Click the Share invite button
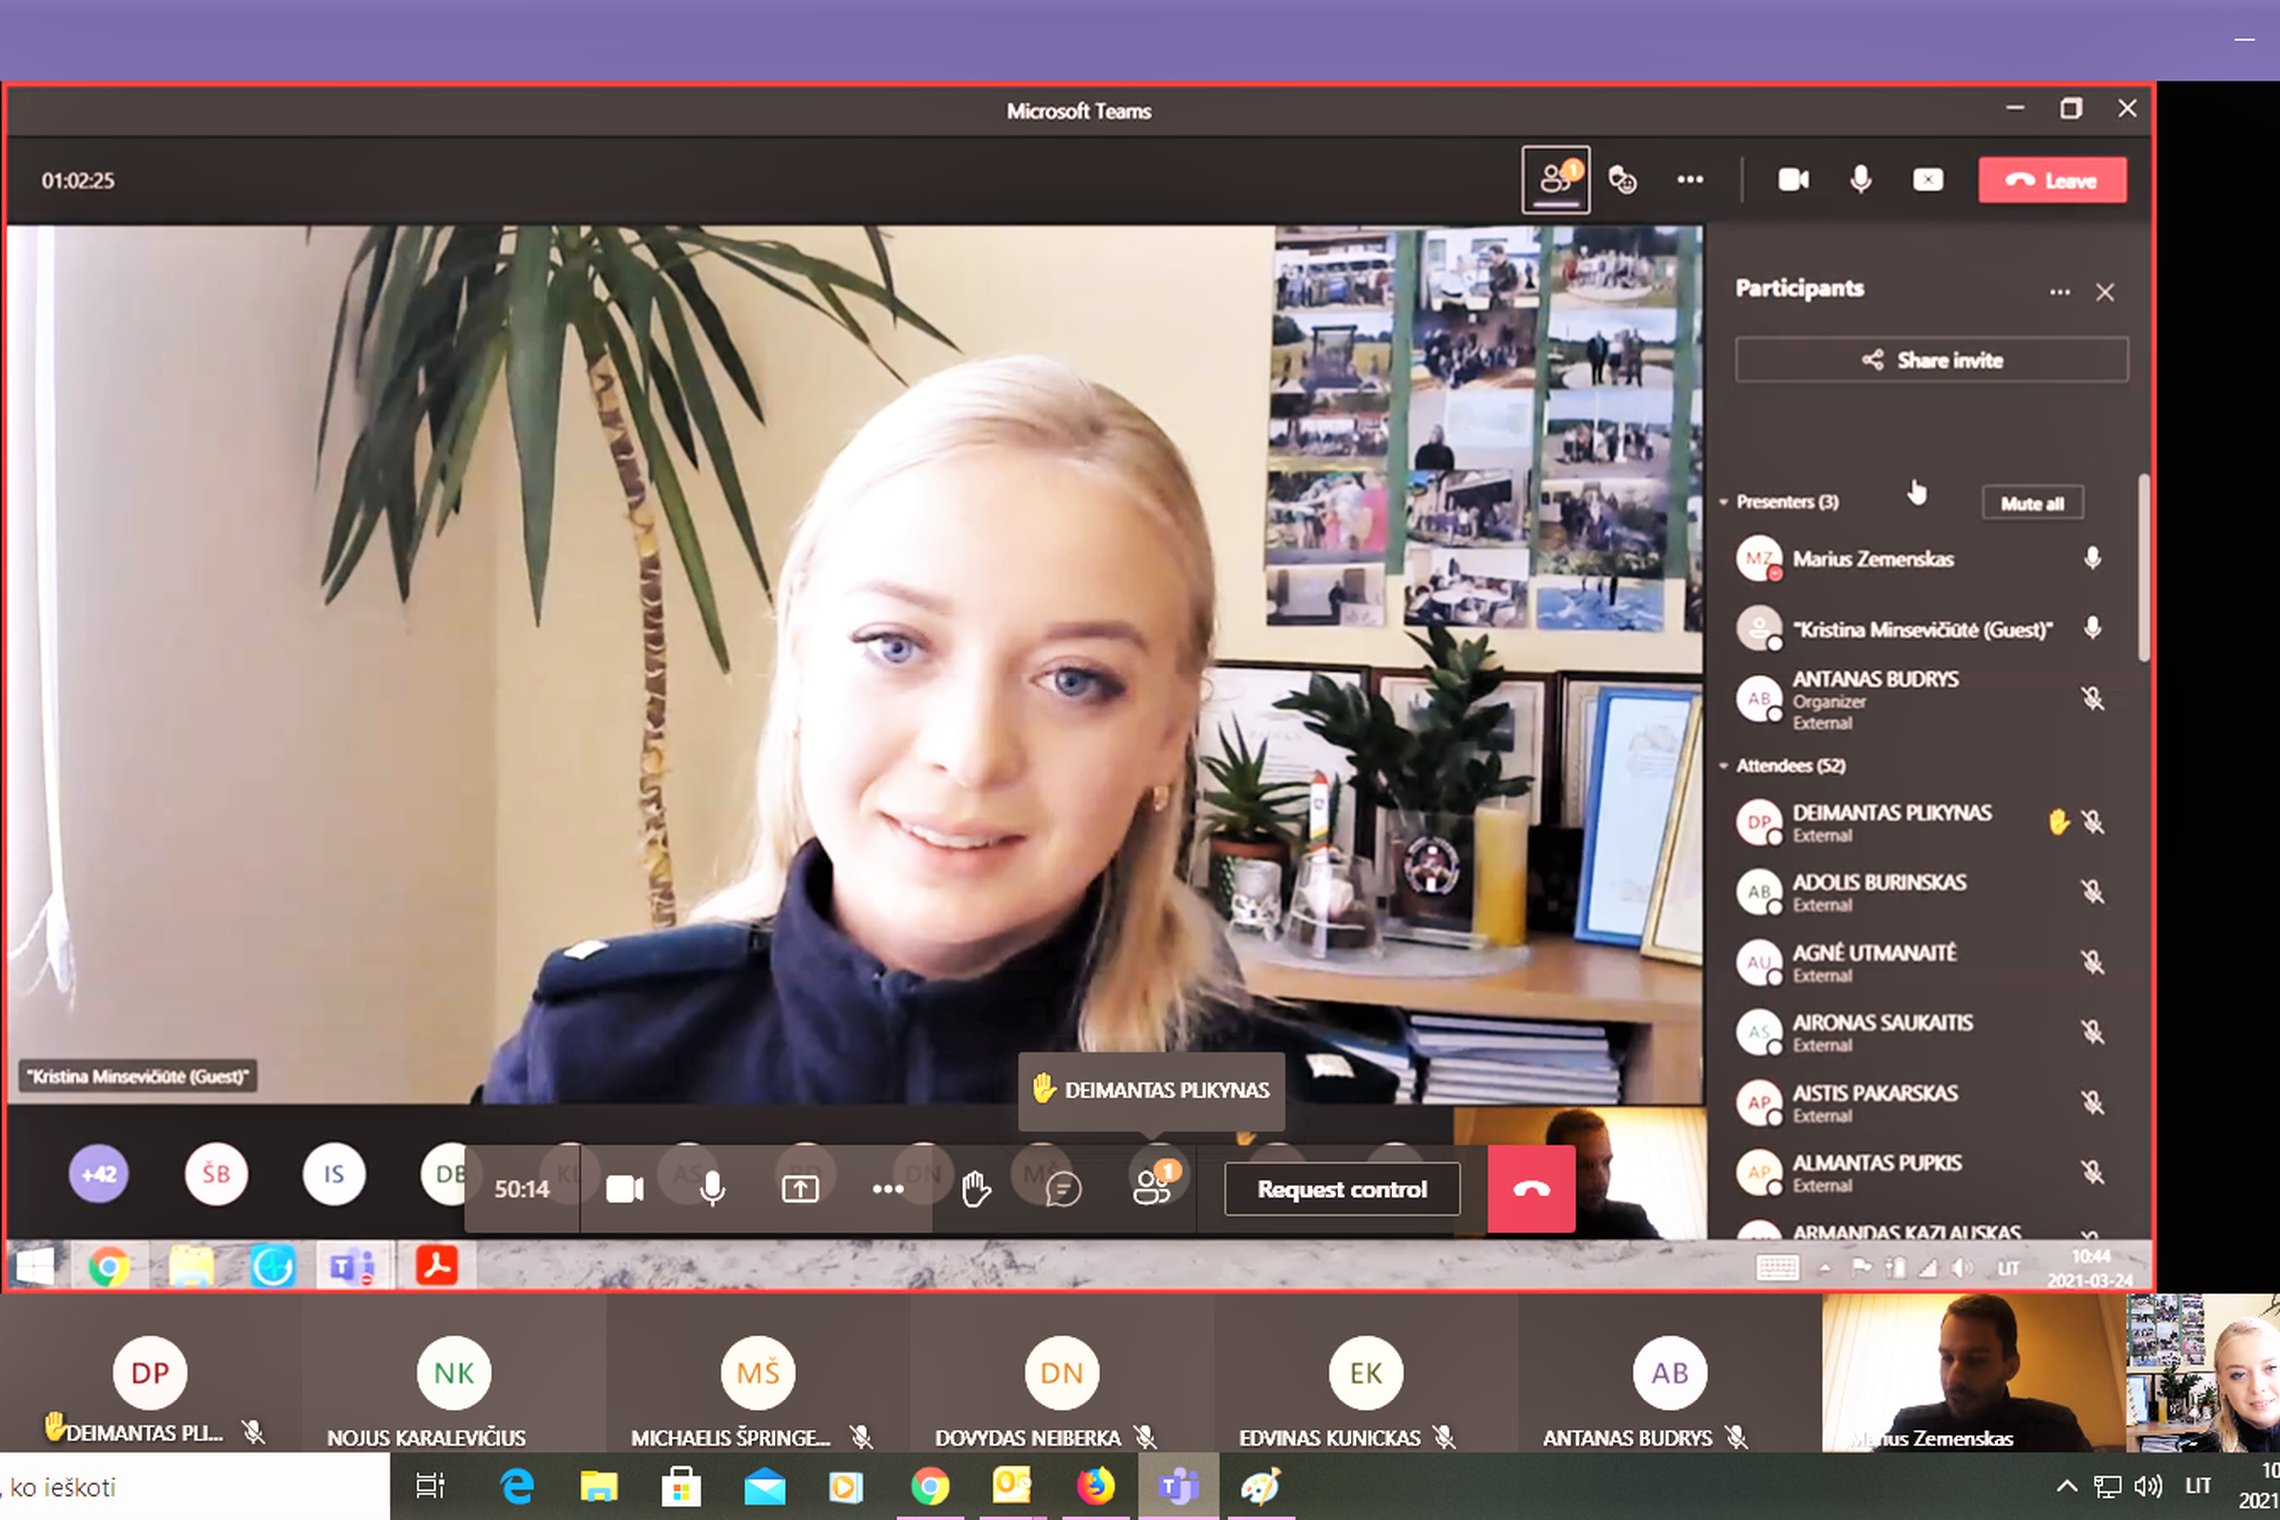Image resolution: width=2280 pixels, height=1520 pixels. 1932,360
